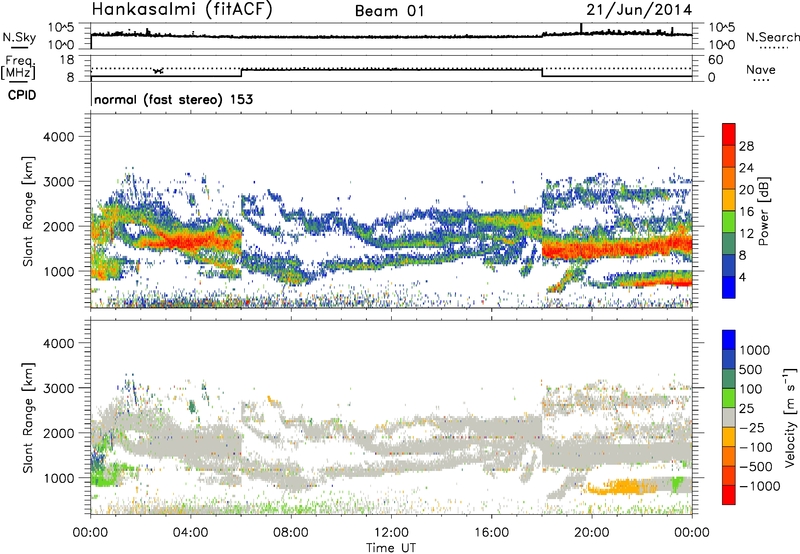Click the frequency step-up at 06:00
Image resolution: width=800 pixels, height=554 pixels.
click(x=241, y=73)
